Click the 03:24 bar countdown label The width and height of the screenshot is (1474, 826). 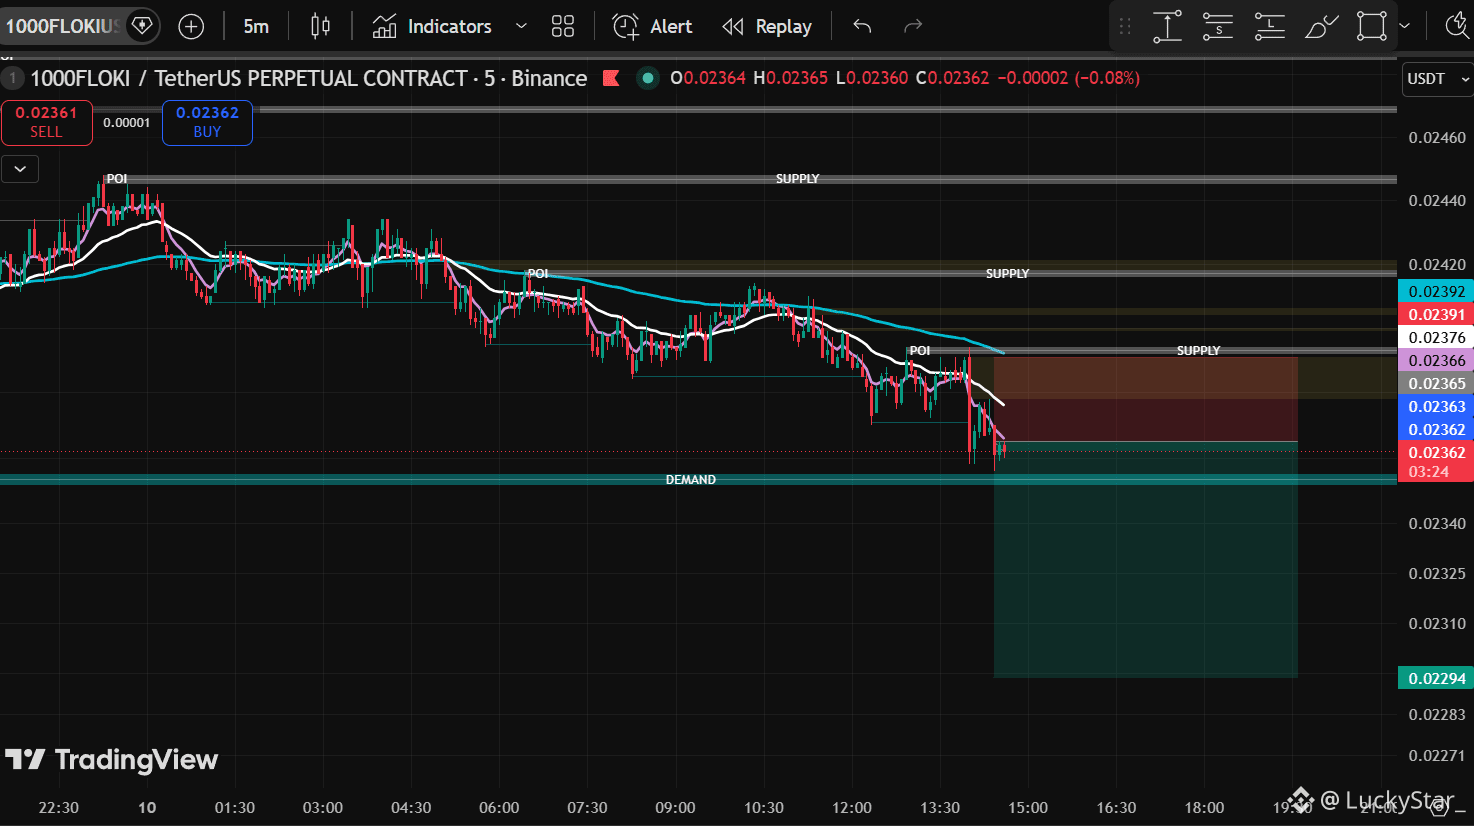[x=1428, y=472]
